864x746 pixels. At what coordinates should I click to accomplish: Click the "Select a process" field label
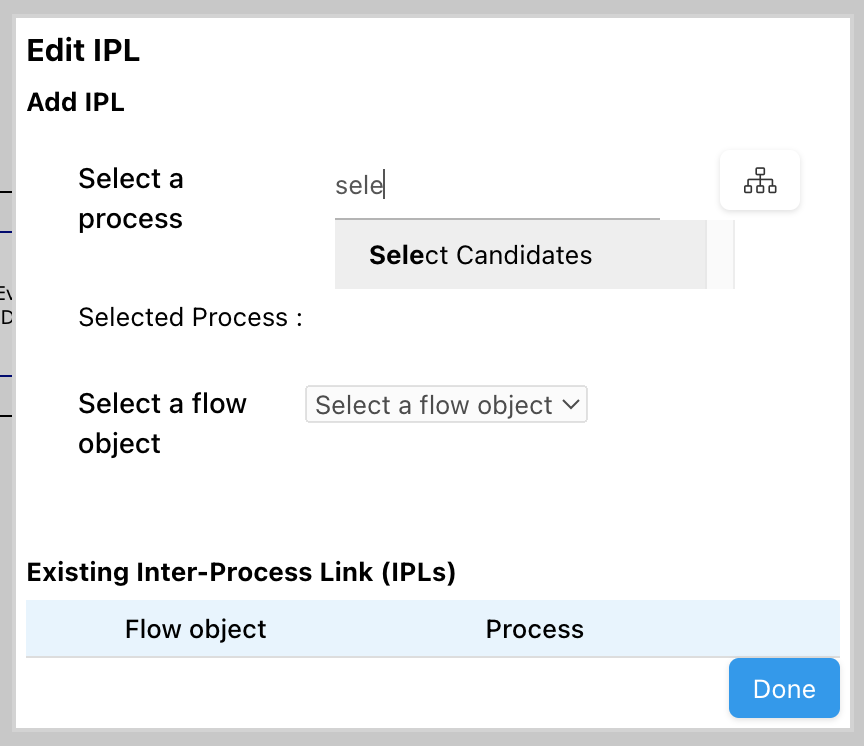(x=131, y=199)
